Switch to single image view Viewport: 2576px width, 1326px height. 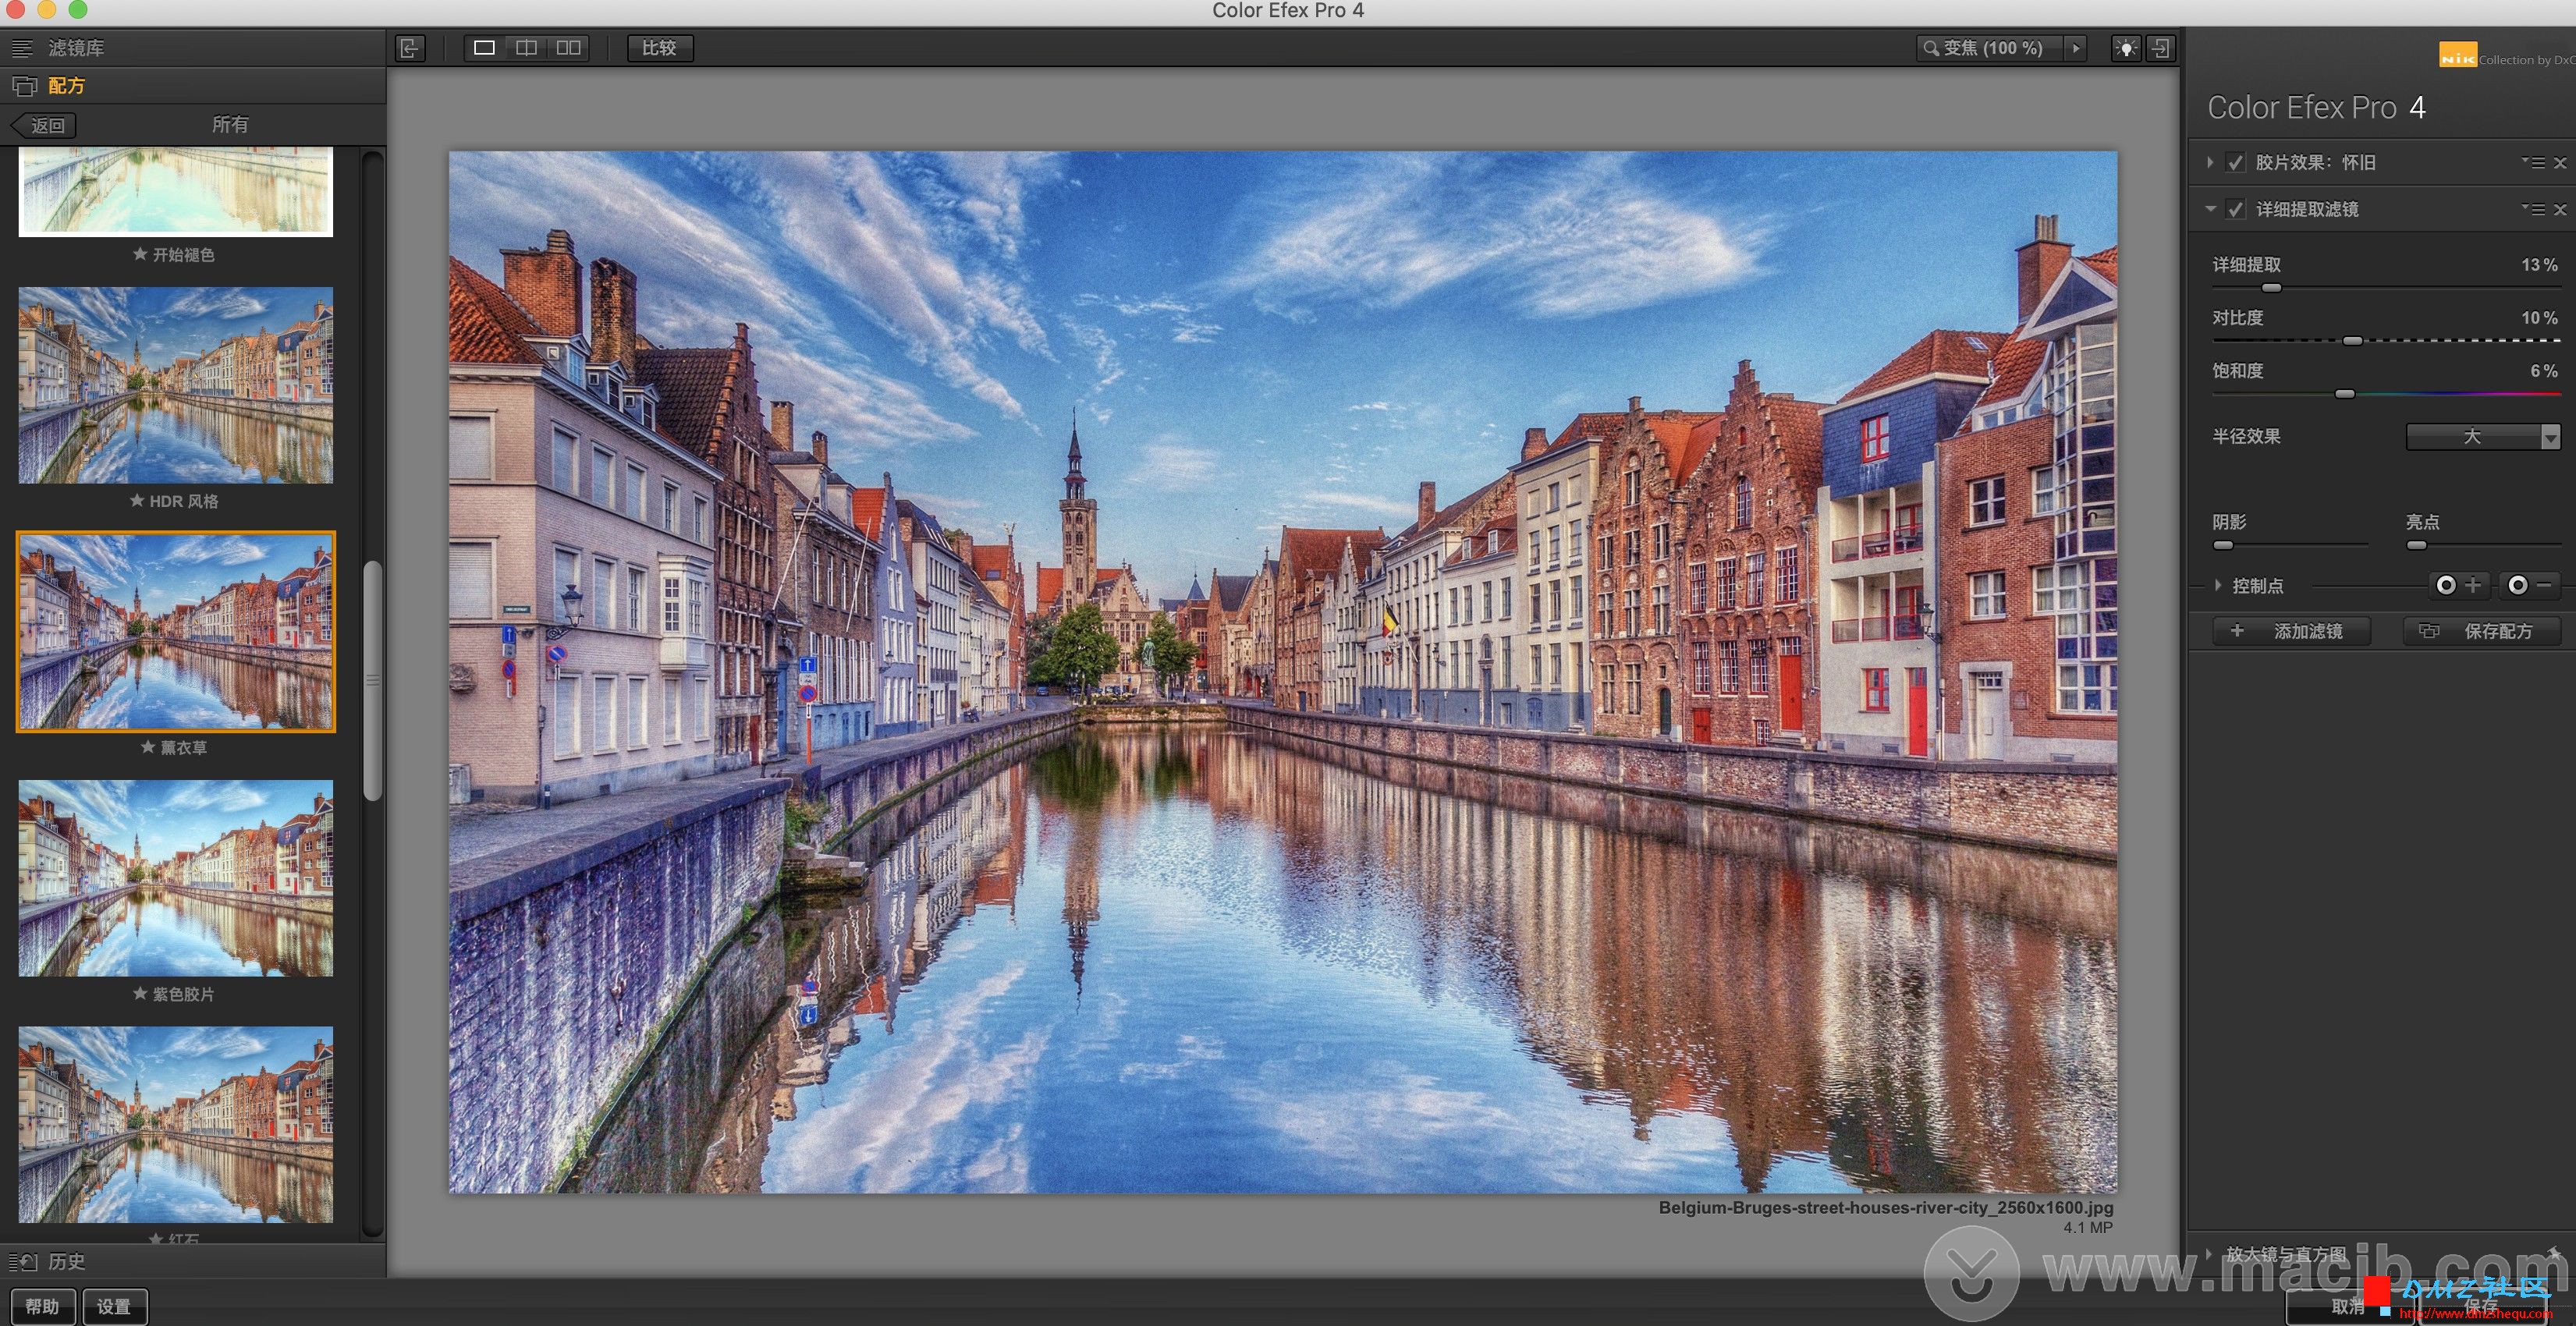[x=484, y=48]
